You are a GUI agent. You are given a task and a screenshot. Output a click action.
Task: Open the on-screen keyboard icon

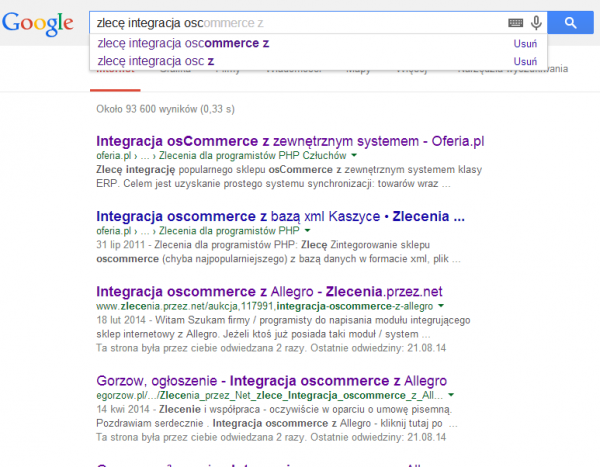(x=515, y=23)
